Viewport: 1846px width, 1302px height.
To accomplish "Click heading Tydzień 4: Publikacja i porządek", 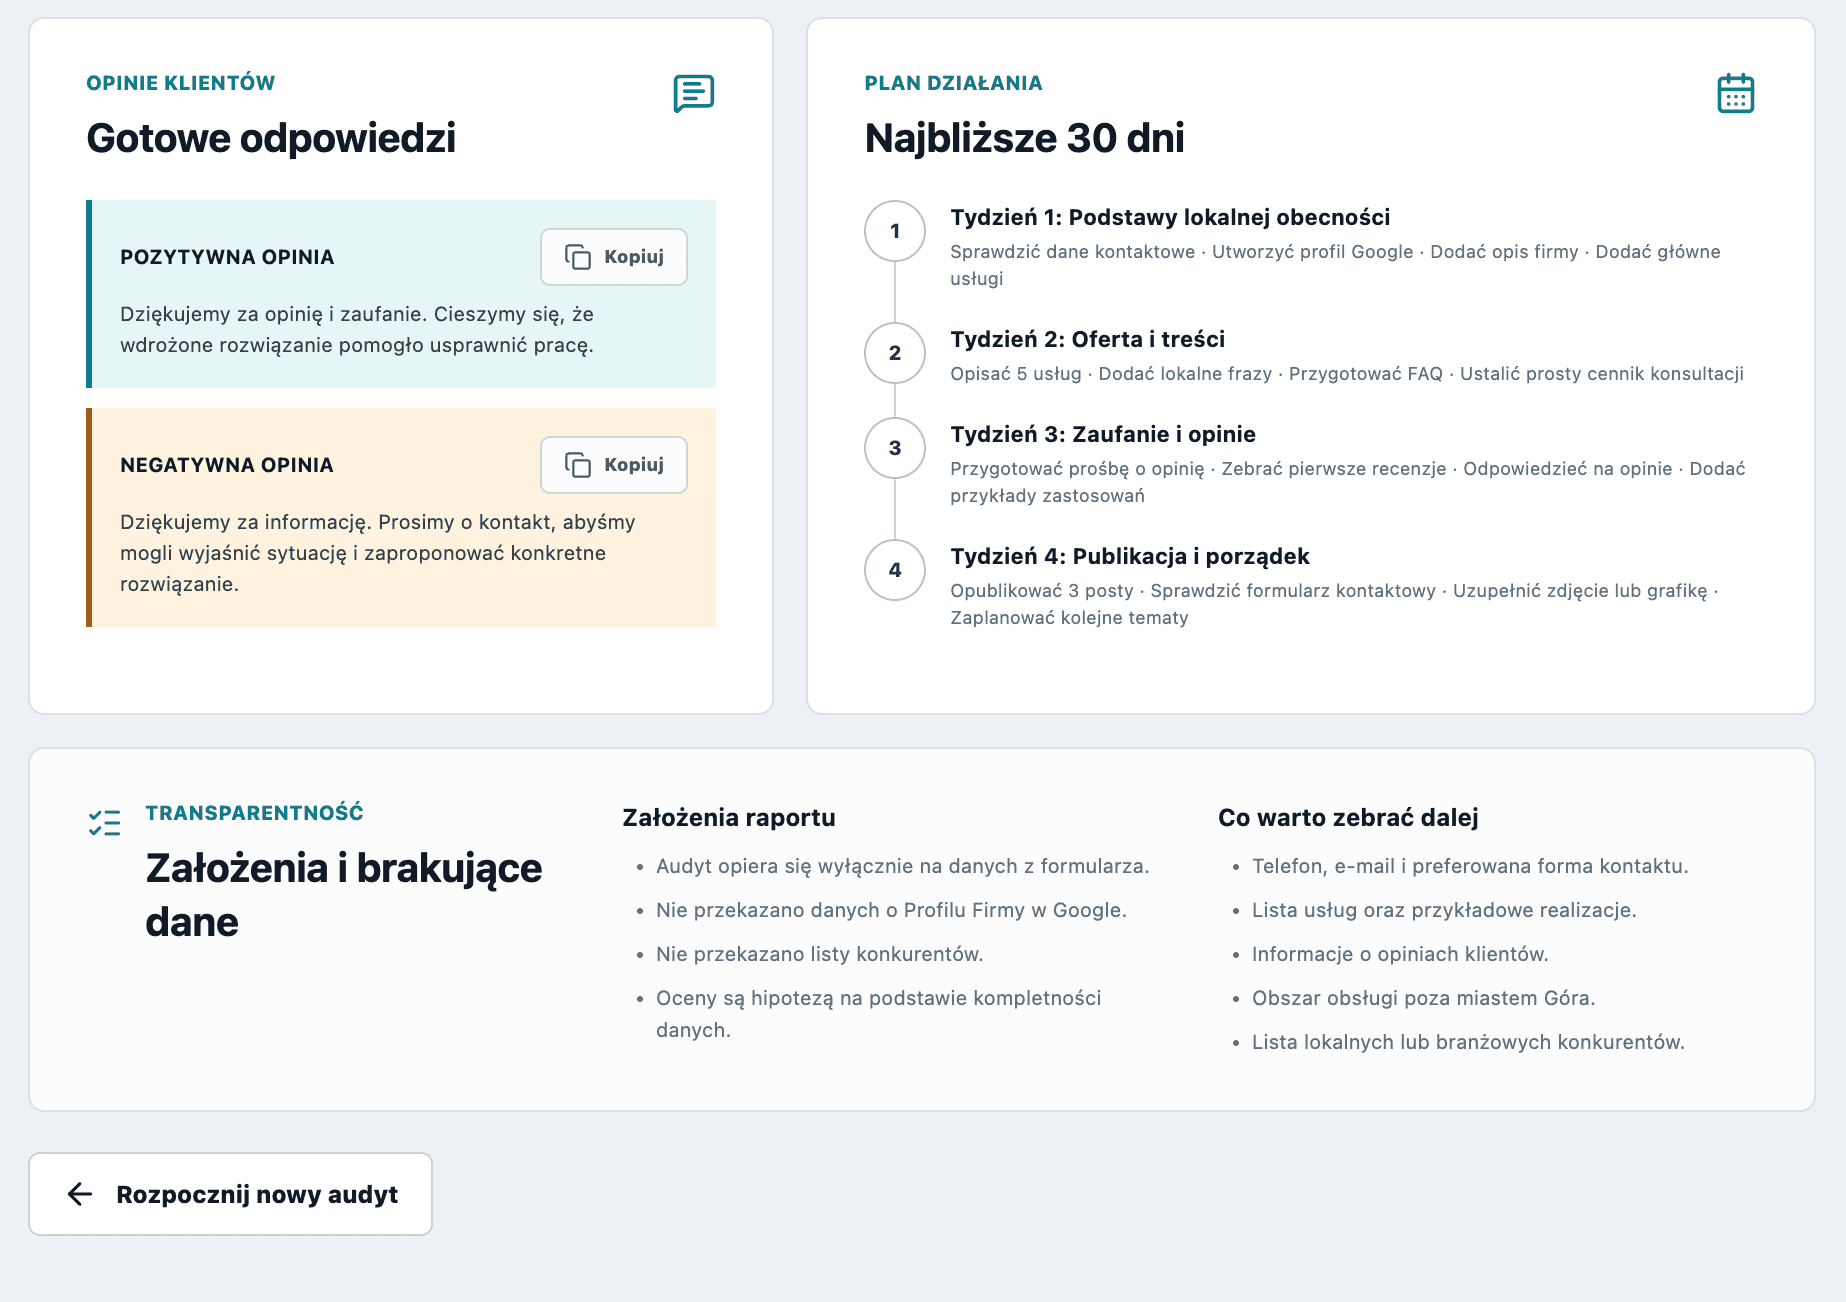I will coord(1130,556).
